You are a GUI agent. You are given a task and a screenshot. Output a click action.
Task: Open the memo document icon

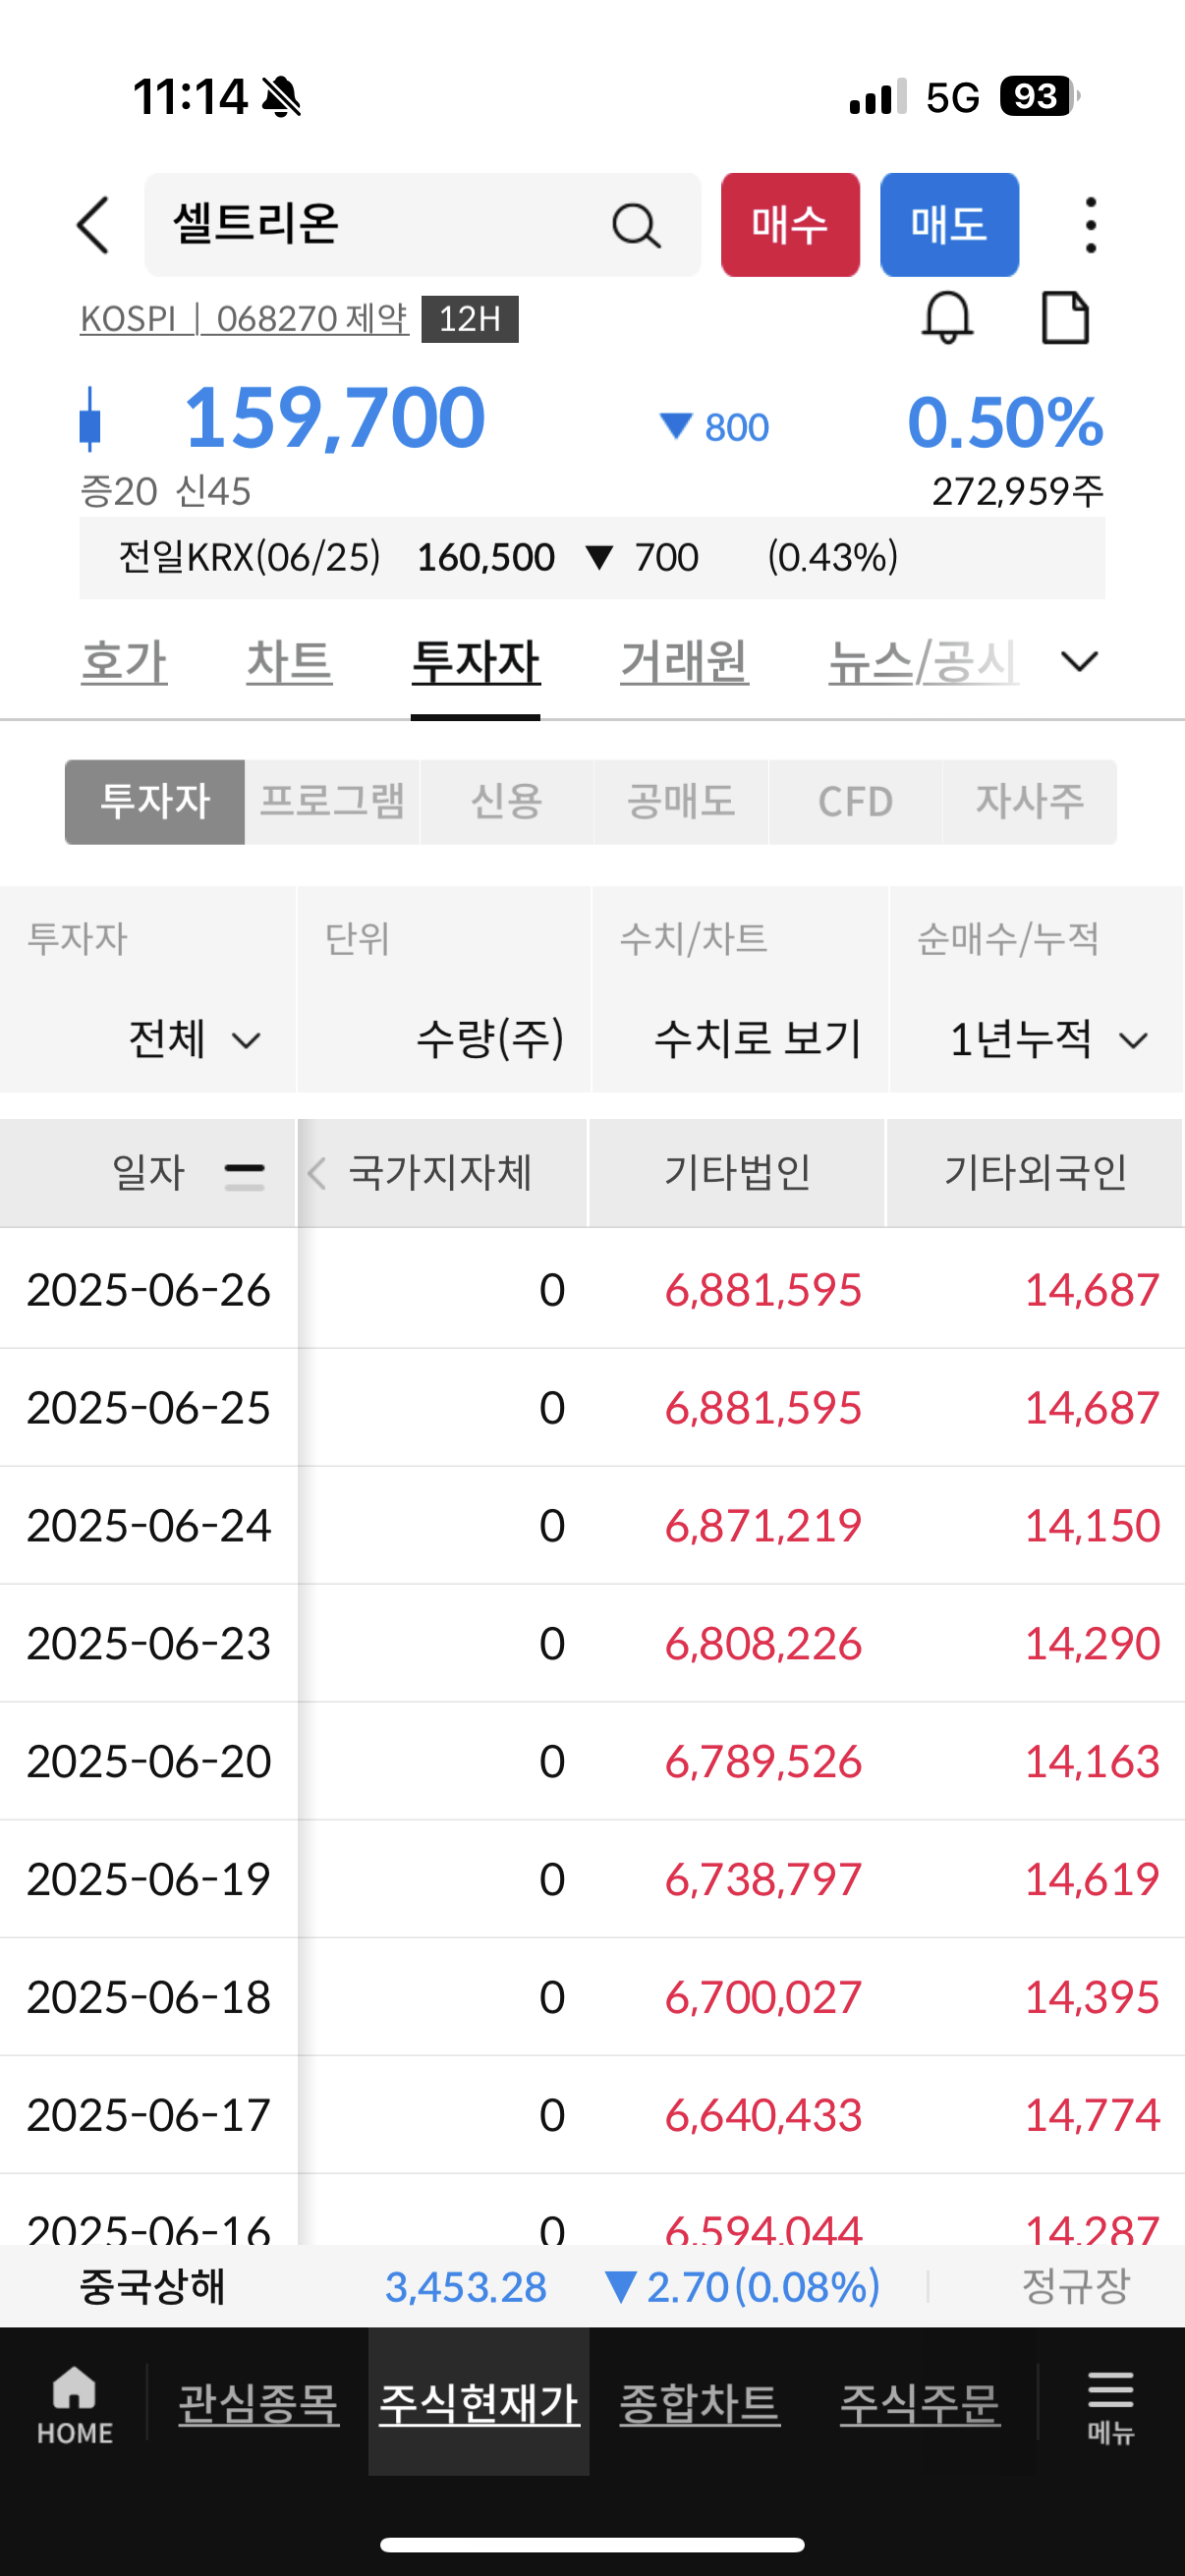(1065, 318)
